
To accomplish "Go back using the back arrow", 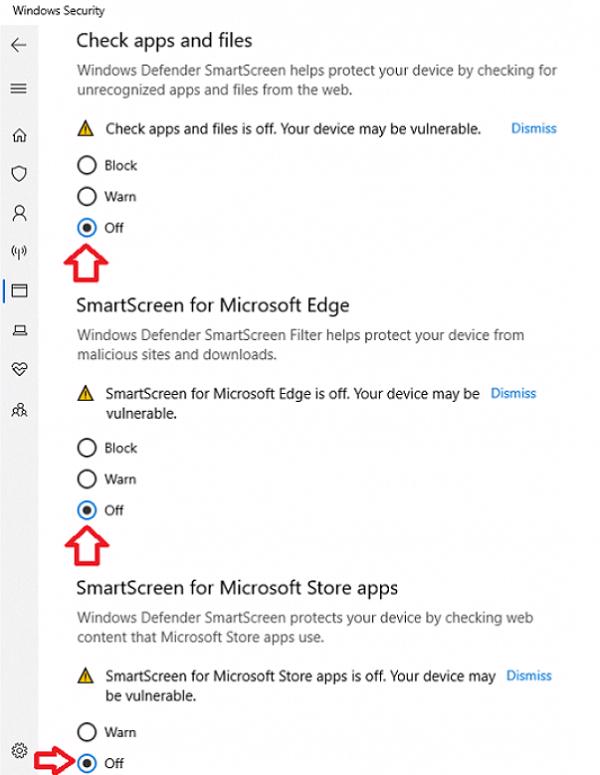I will click(x=19, y=45).
